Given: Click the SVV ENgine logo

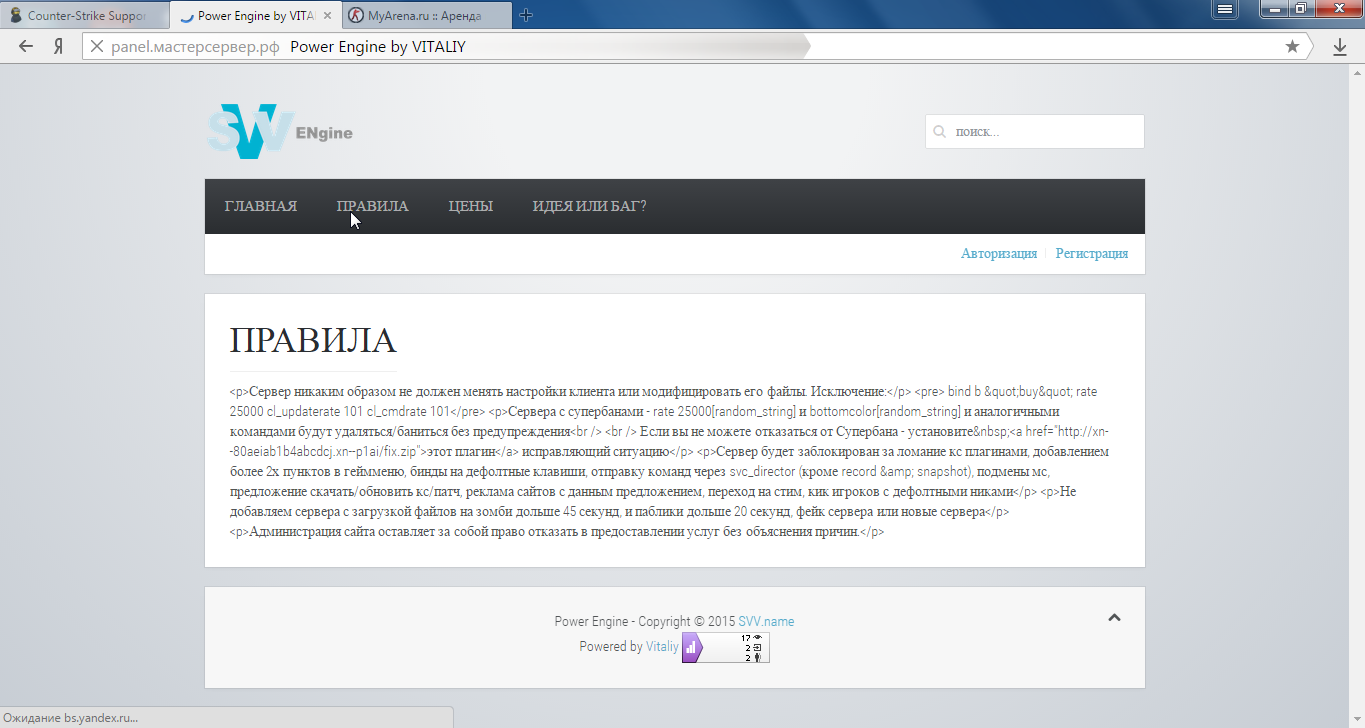Looking at the screenshot, I should [280, 131].
